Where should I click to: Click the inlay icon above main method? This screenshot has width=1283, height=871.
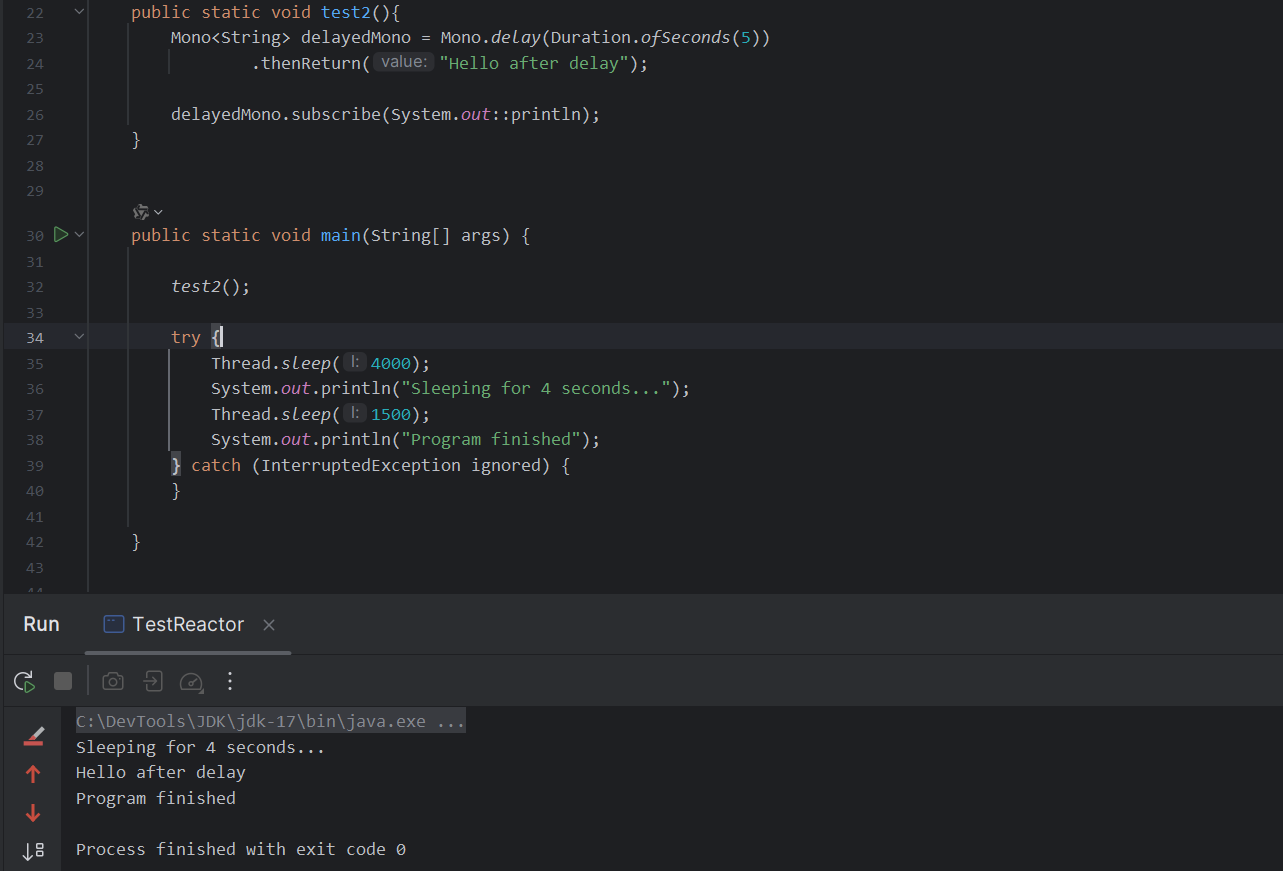coord(141,211)
